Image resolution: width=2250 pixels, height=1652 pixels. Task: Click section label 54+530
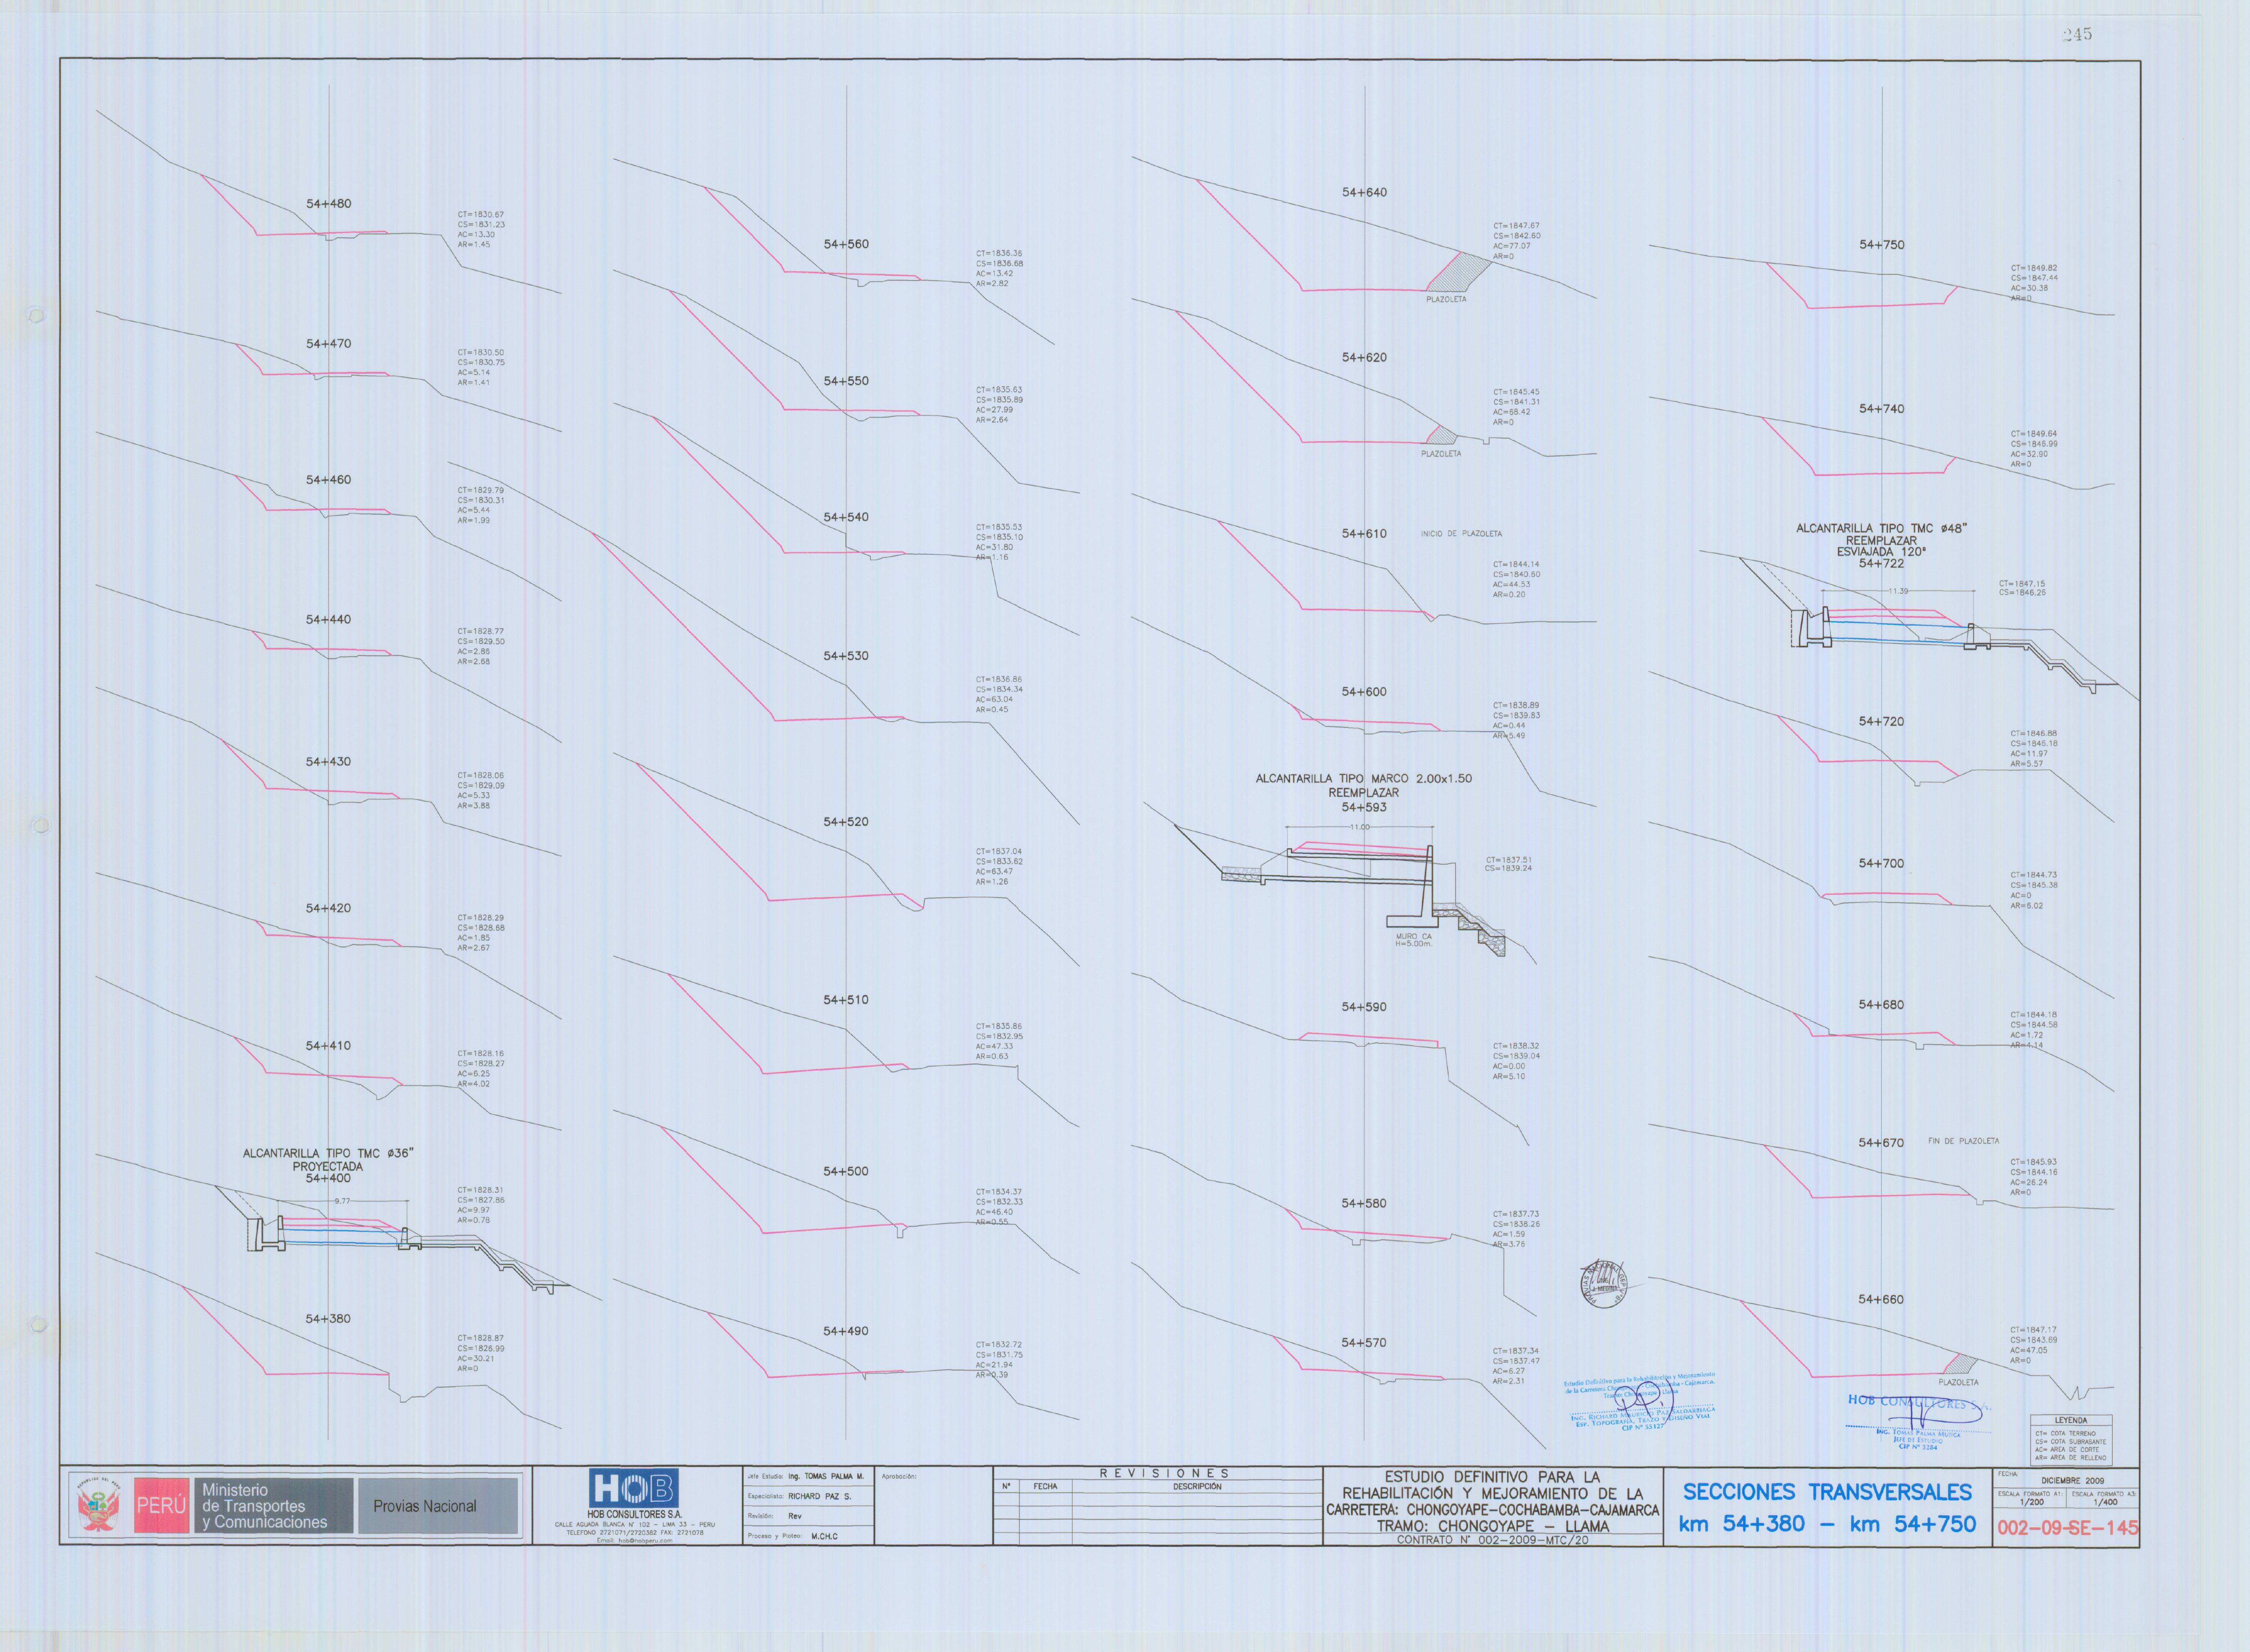(846, 656)
